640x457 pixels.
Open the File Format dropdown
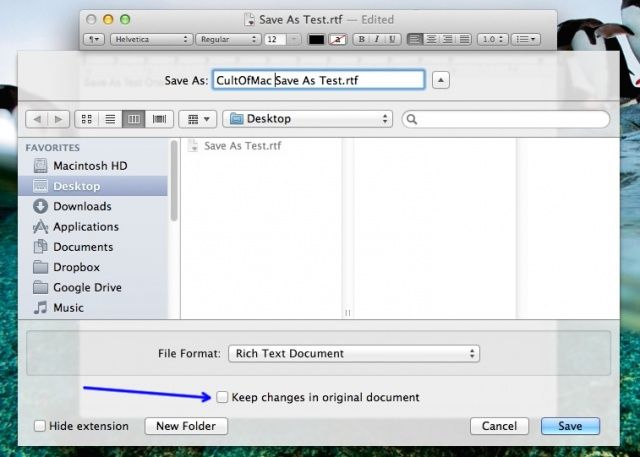(353, 353)
